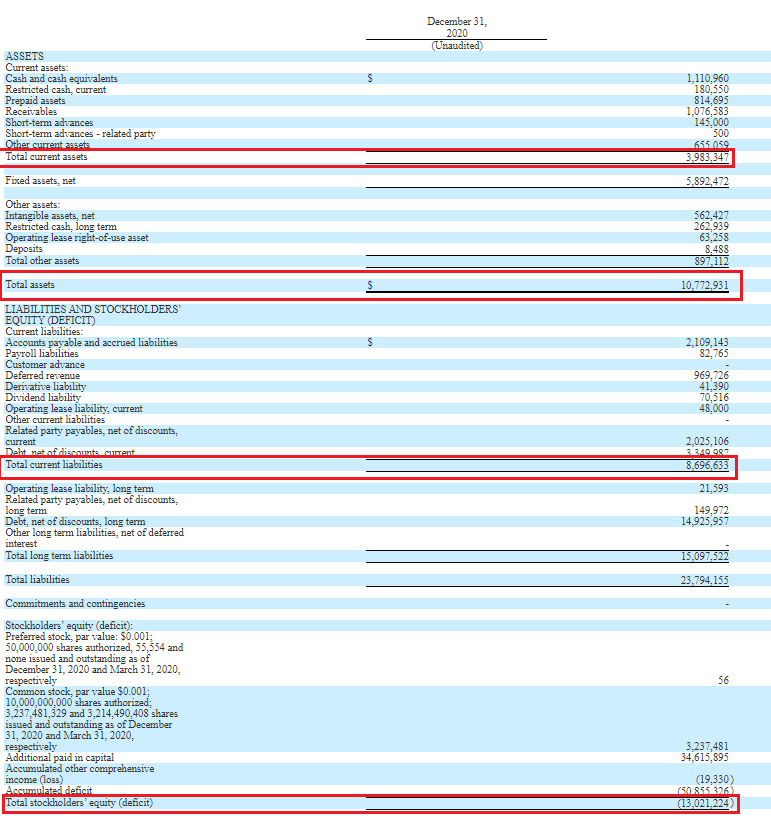
Task: Select the 'Other current liabilities' label
Action: (55, 419)
